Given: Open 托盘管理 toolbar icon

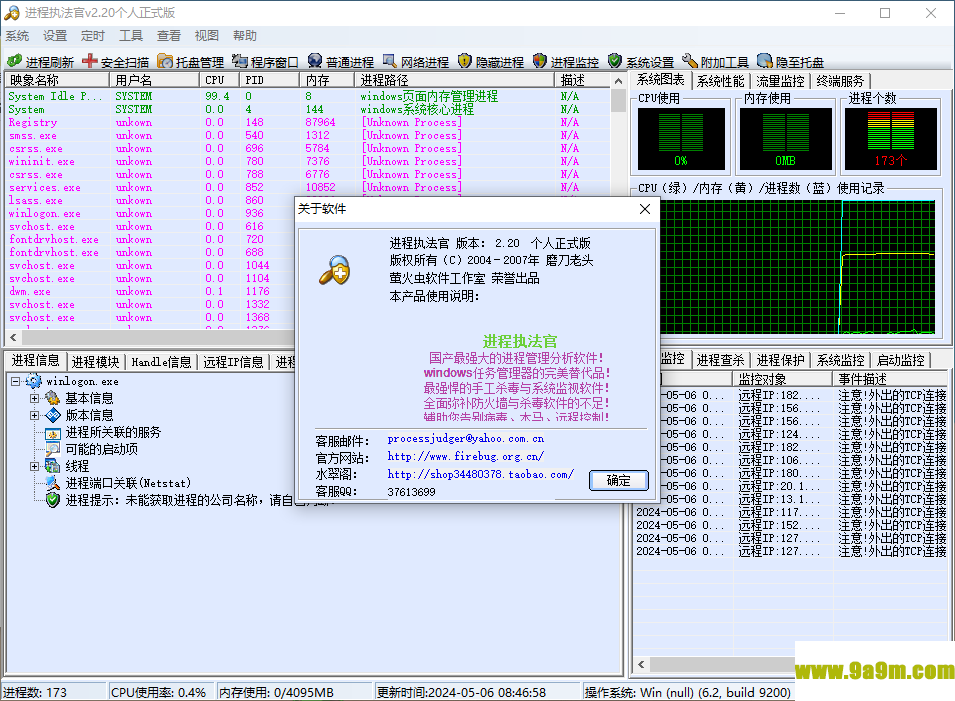Looking at the screenshot, I should coord(164,61).
